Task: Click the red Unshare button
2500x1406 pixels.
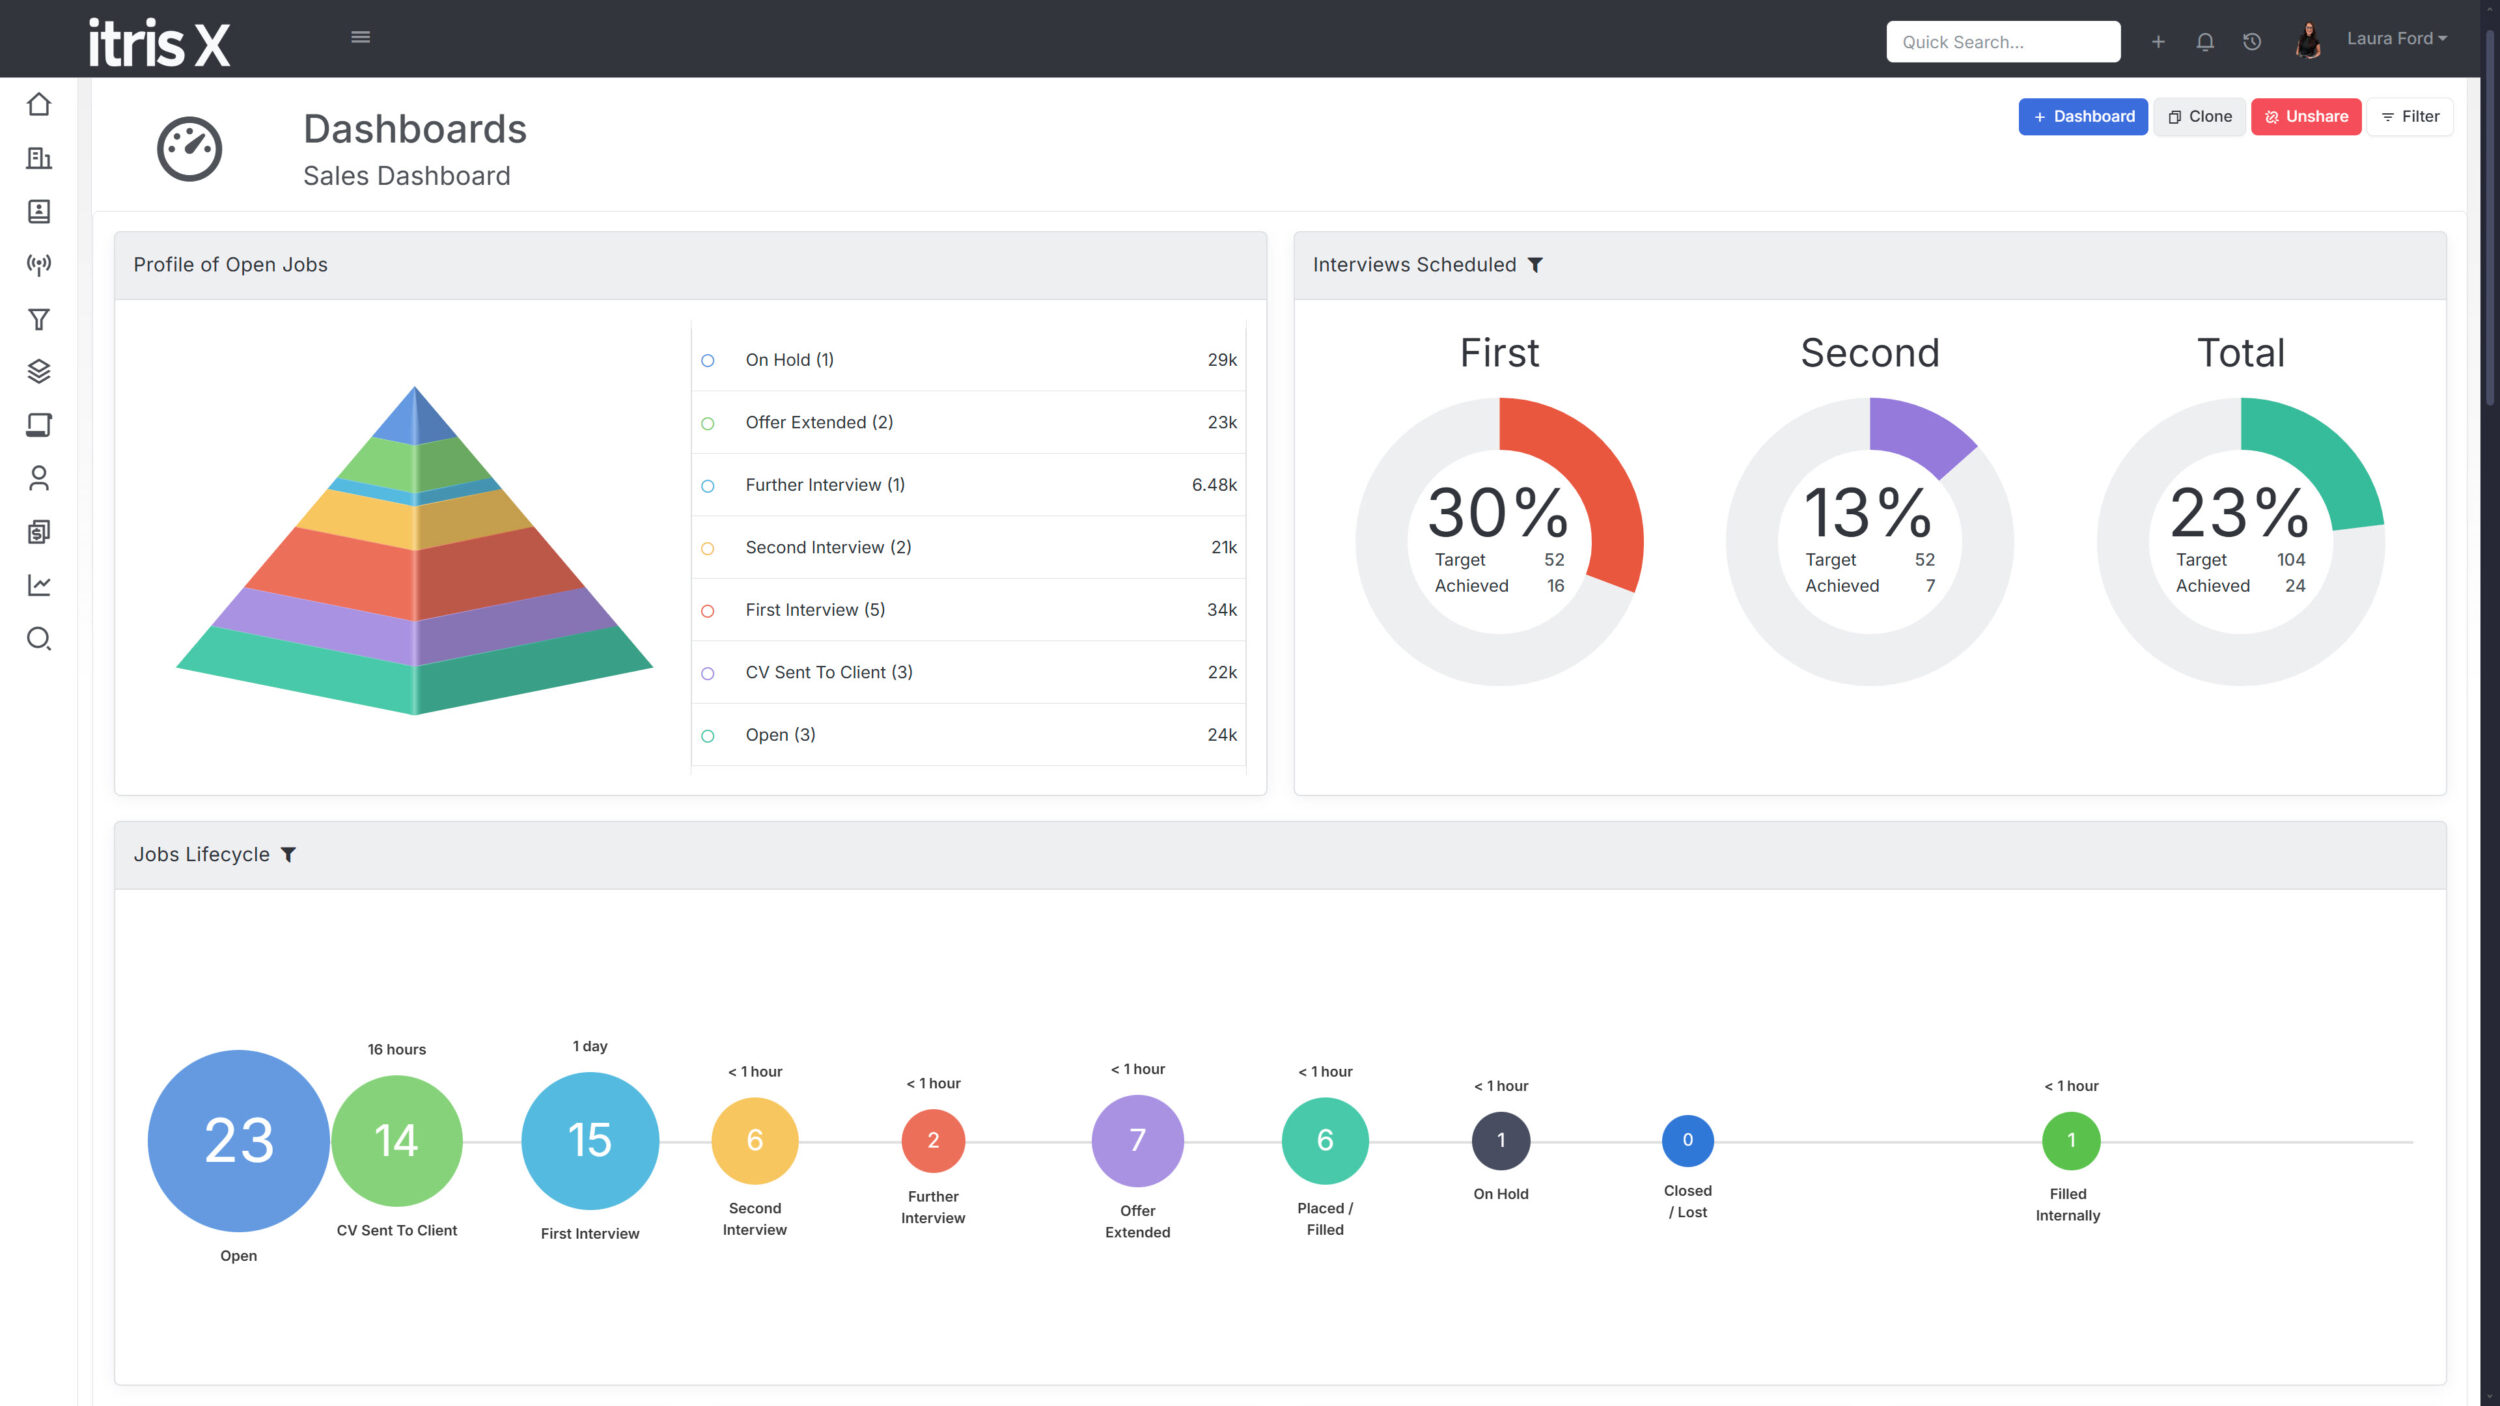Action: click(x=2305, y=117)
